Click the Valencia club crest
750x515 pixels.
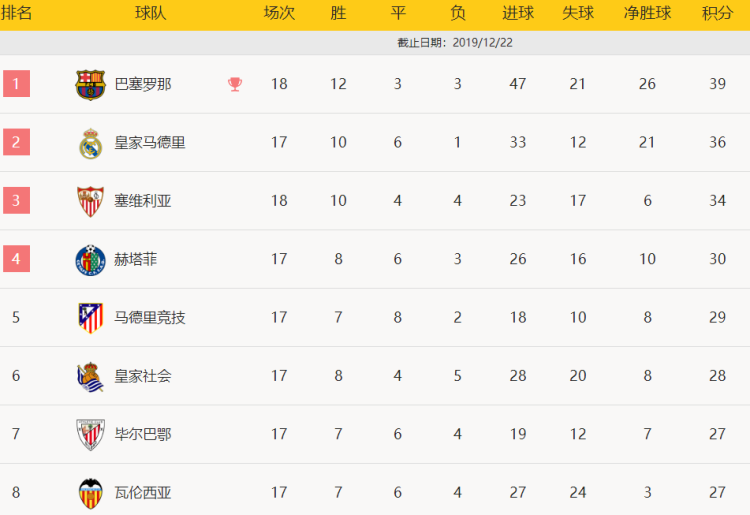tap(90, 493)
